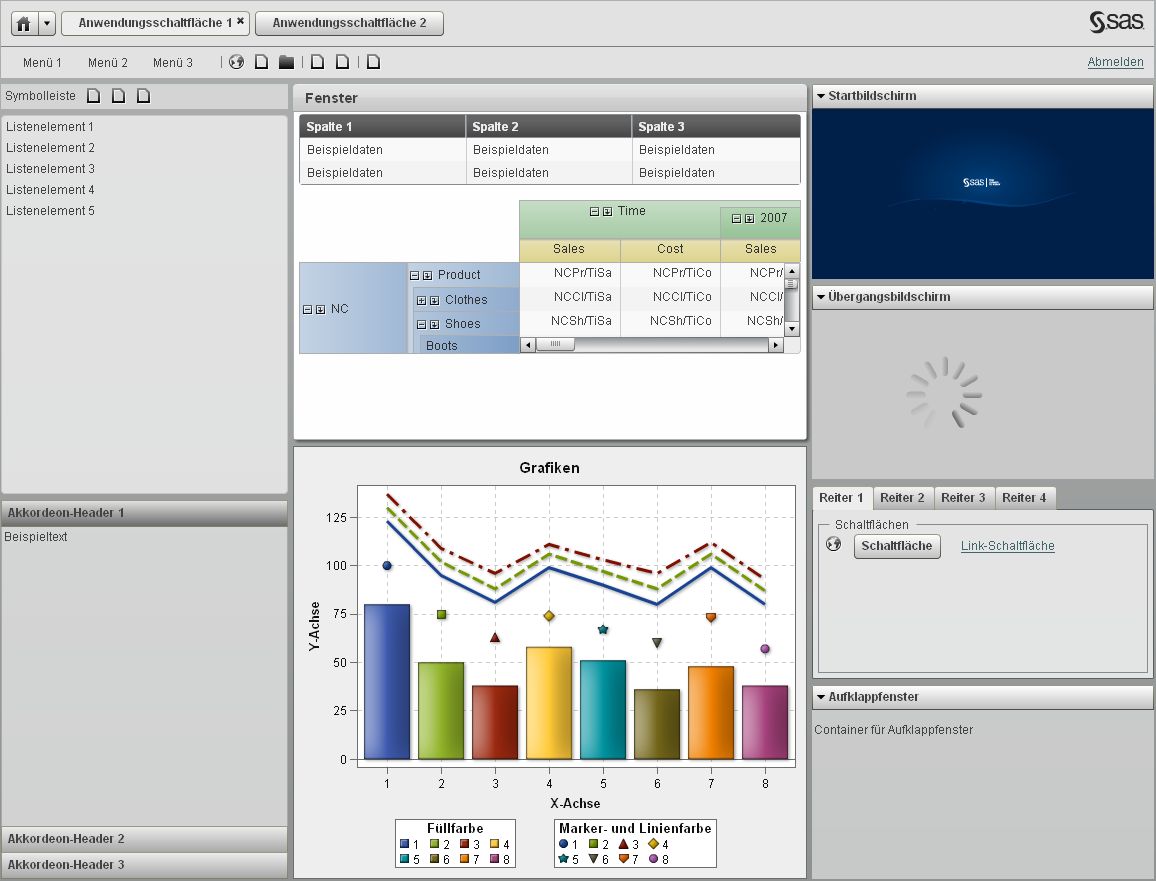Open Menü 1
Viewport: 1156px width, 881px height.
point(41,62)
